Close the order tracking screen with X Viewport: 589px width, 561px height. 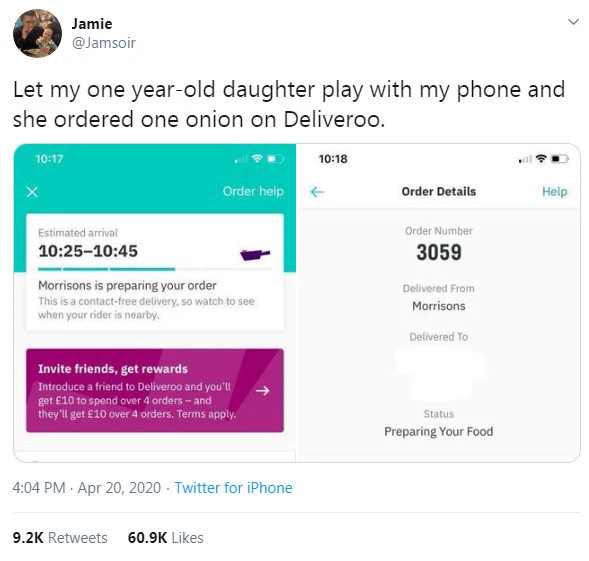coord(32,192)
